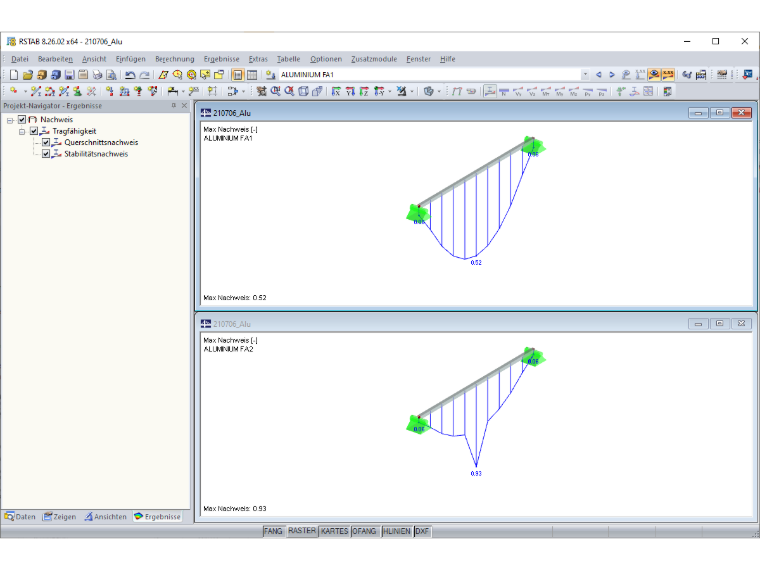Open the Datei menu
Viewport: 760px width, 570px height.
coord(20,59)
